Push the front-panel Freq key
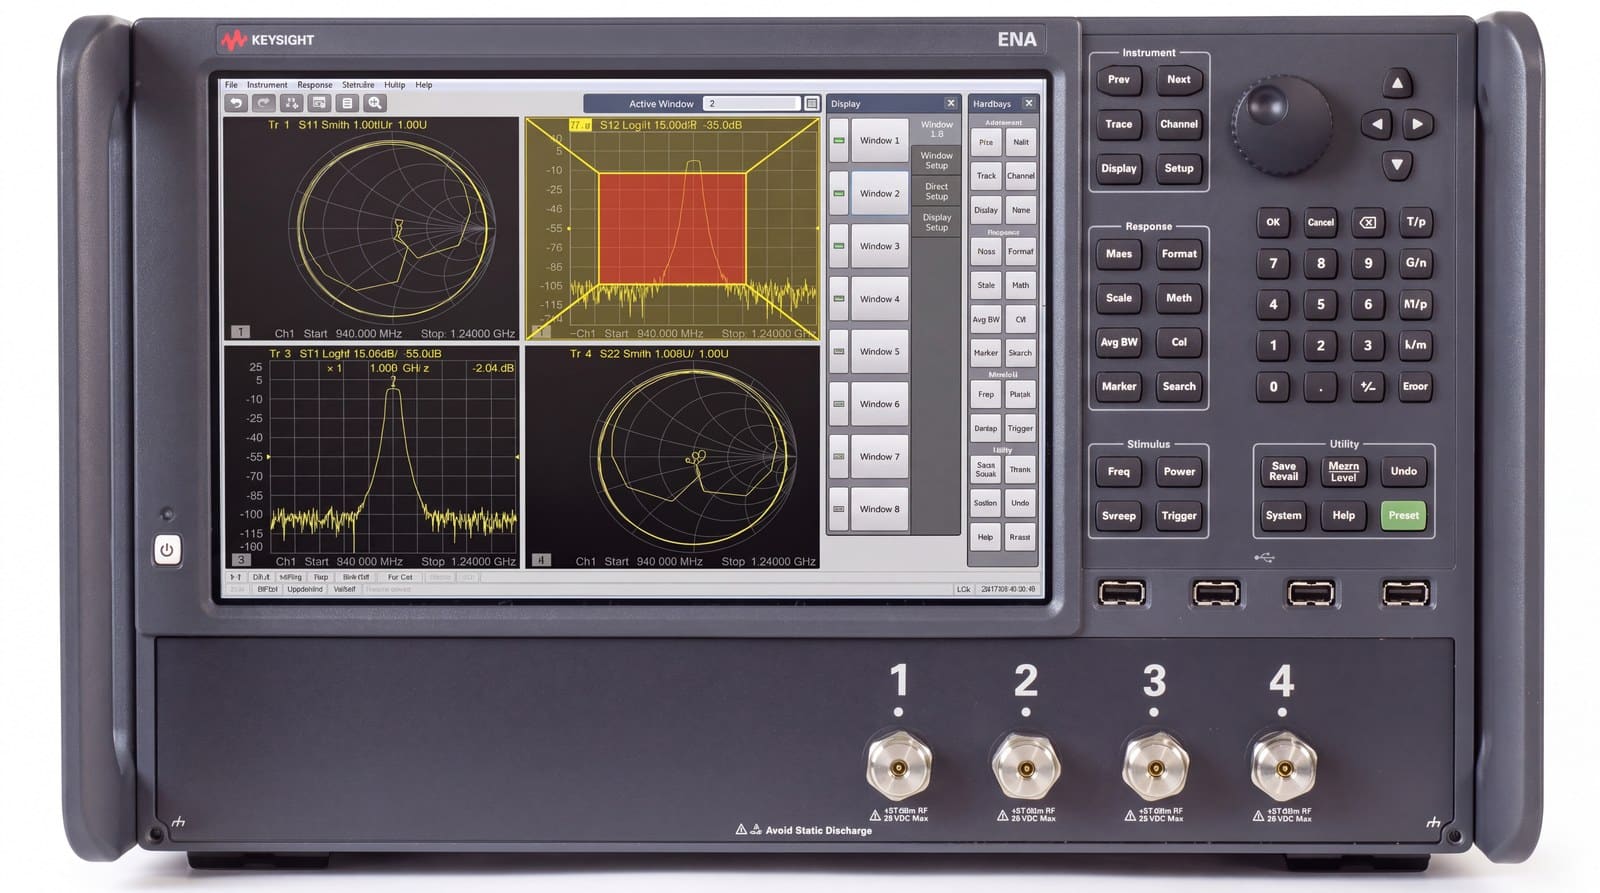This screenshot has height=893, width=1600. (x=1119, y=471)
